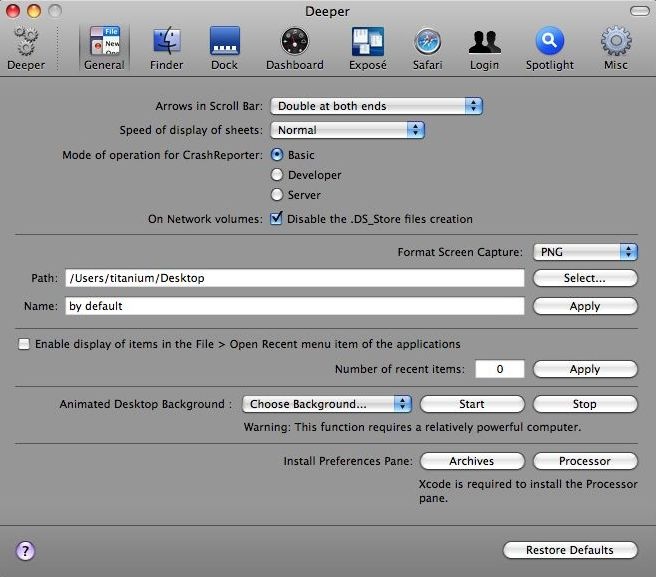Image resolution: width=656 pixels, height=577 pixels.
Task: Open the Arrows in Scroll Bar dropdown
Action: pos(376,106)
